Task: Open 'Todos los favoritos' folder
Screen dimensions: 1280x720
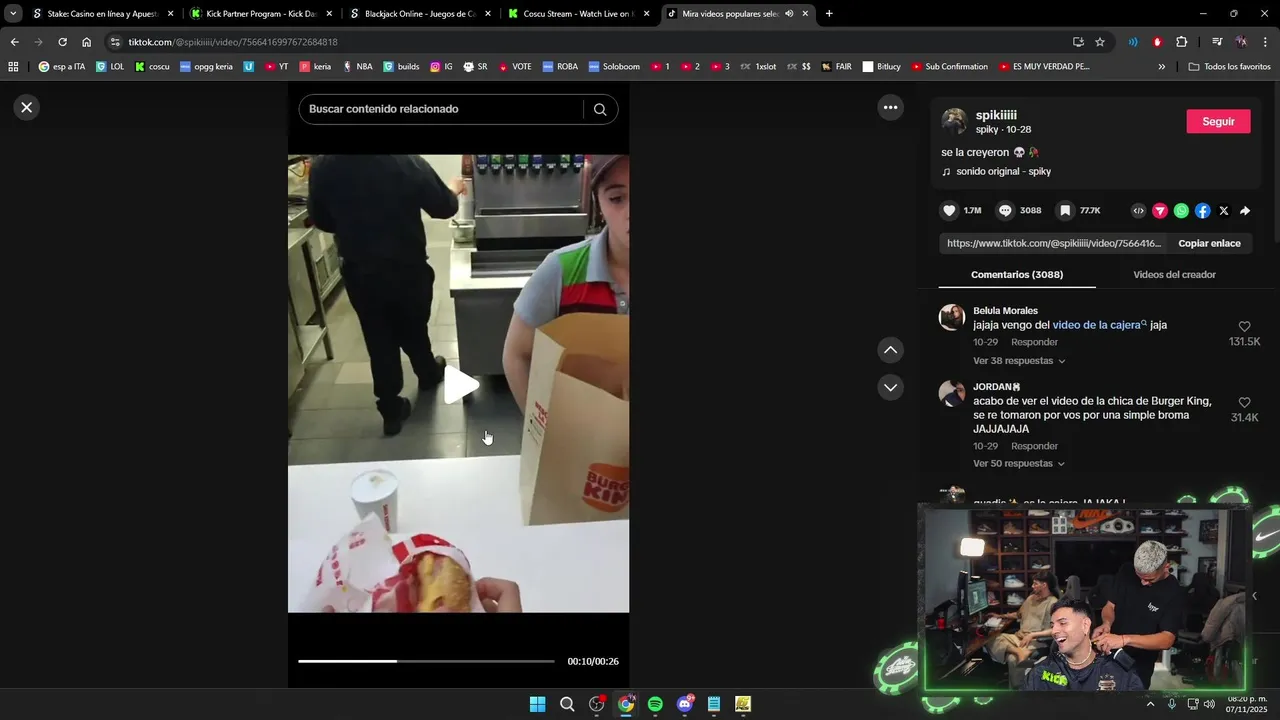Action: pyautogui.click(x=1229, y=66)
